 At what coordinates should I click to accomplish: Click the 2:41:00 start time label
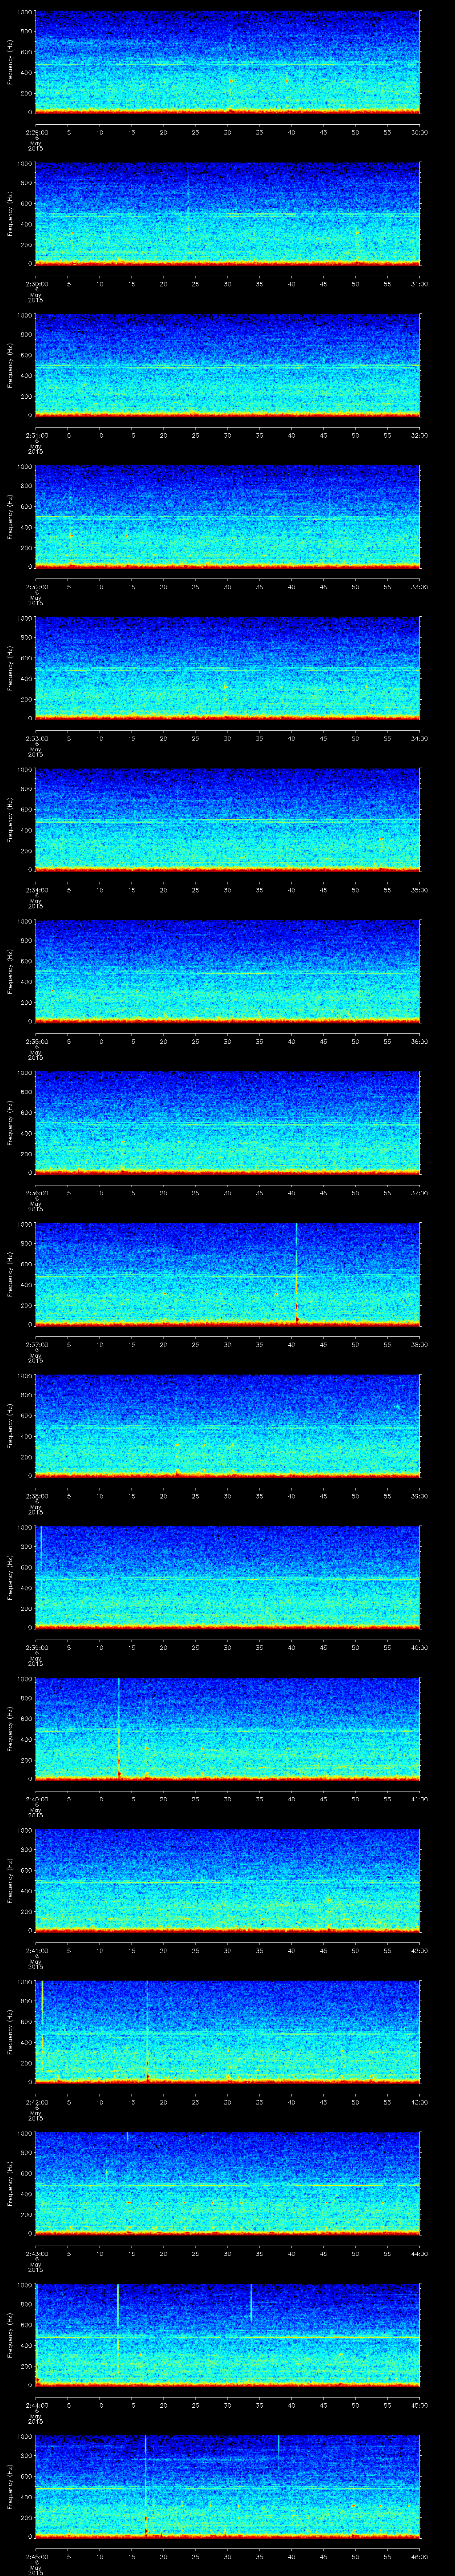coord(36,1951)
